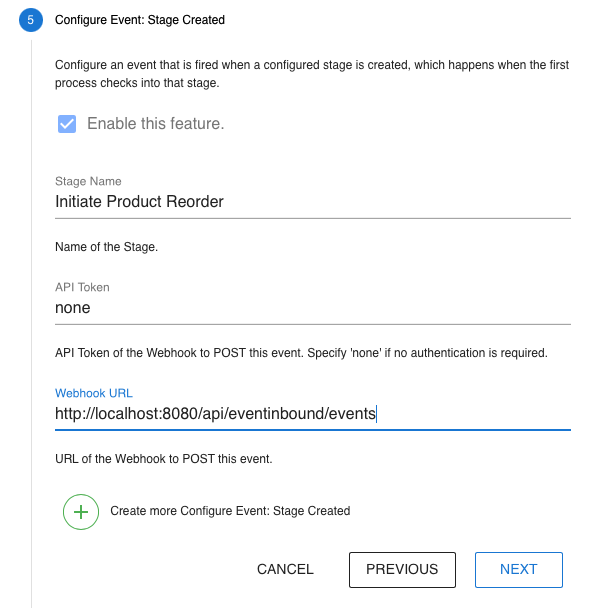Viewport: 591px width, 608px height.
Task: Proceed with the NEXT button
Action: point(518,570)
